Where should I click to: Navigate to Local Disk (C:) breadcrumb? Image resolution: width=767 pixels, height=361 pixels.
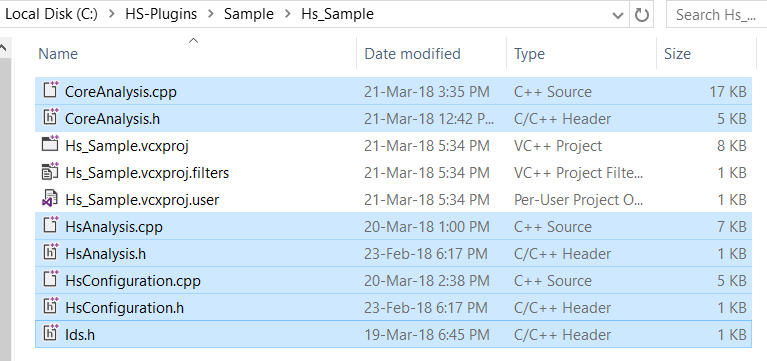pyautogui.click(x=51, y=14)
